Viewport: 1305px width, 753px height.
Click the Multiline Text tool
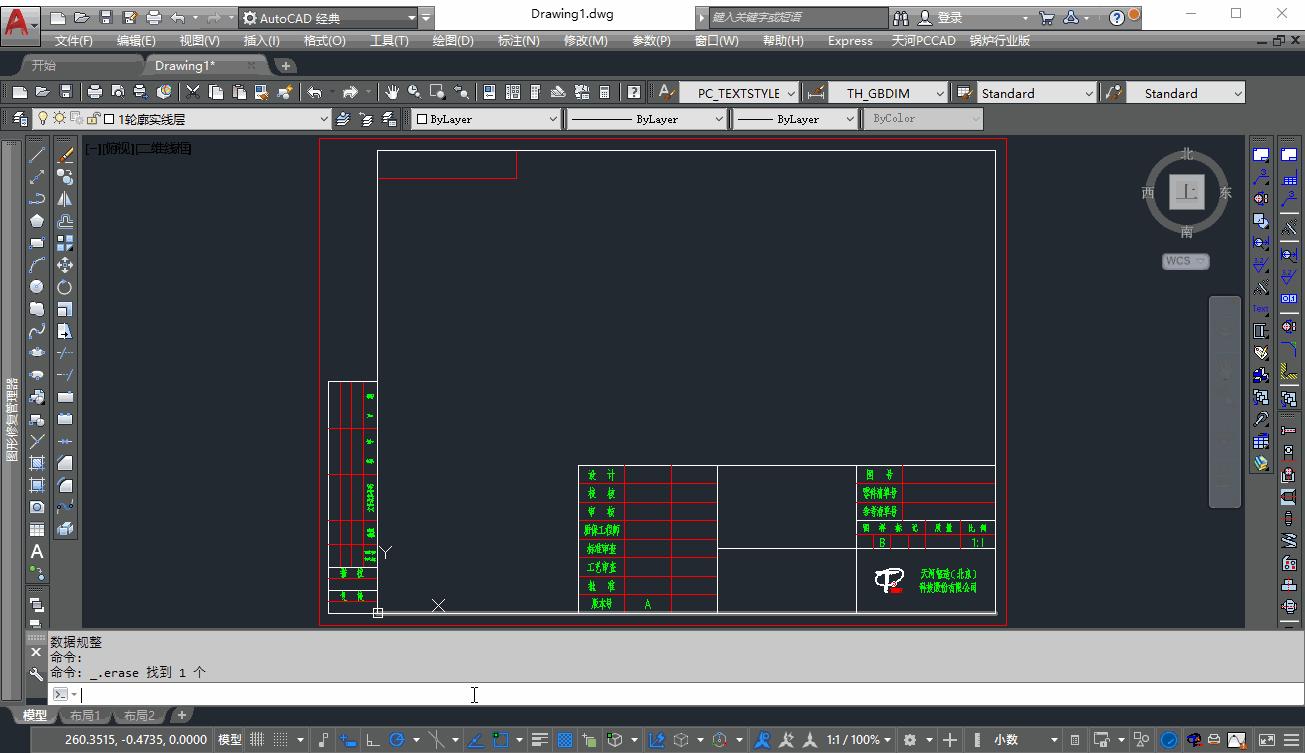tap(37, 551)
